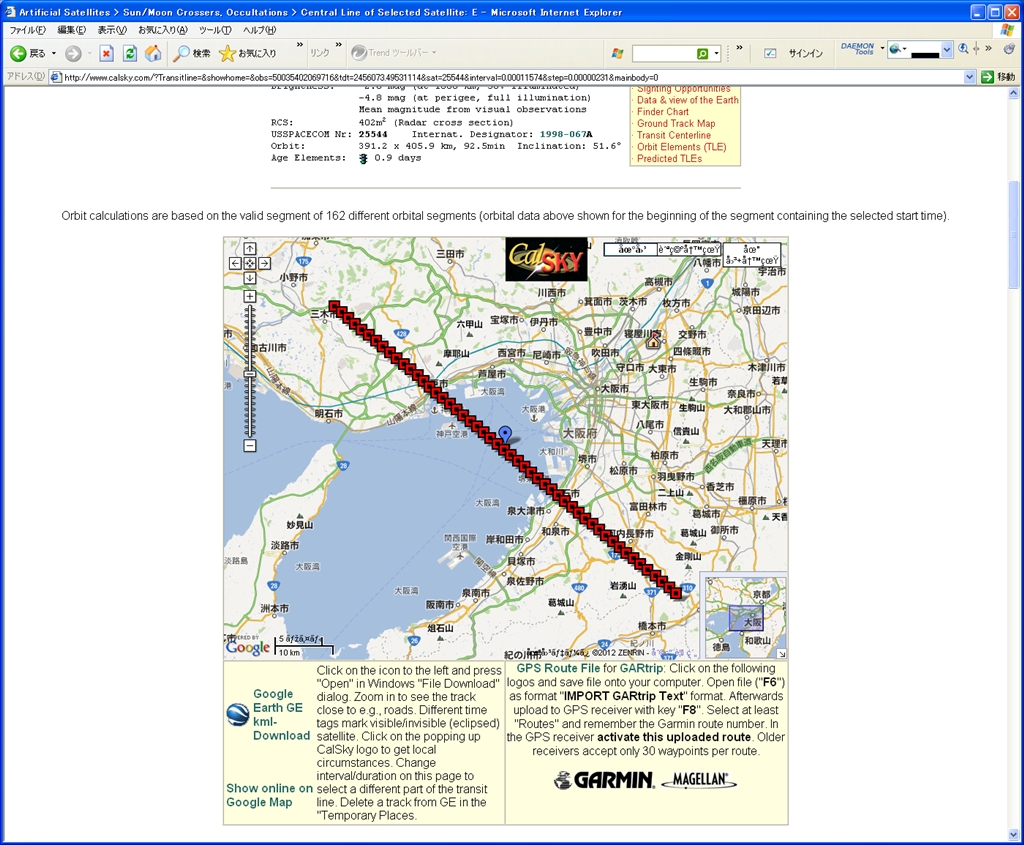Open the Ground Track Map link
Image resolution: width=1024 pixels, height=845 pixels.
click(676, 123)
